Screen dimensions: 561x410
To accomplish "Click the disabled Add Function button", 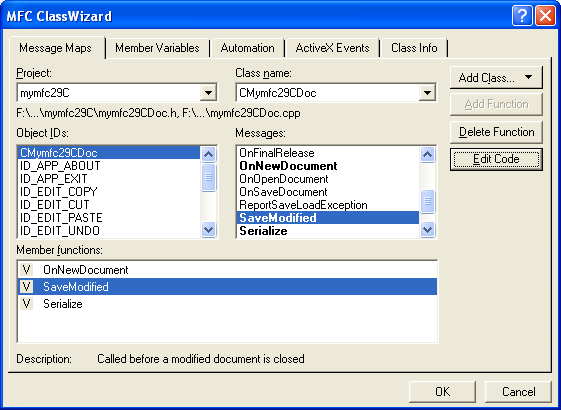I will 496,104.
